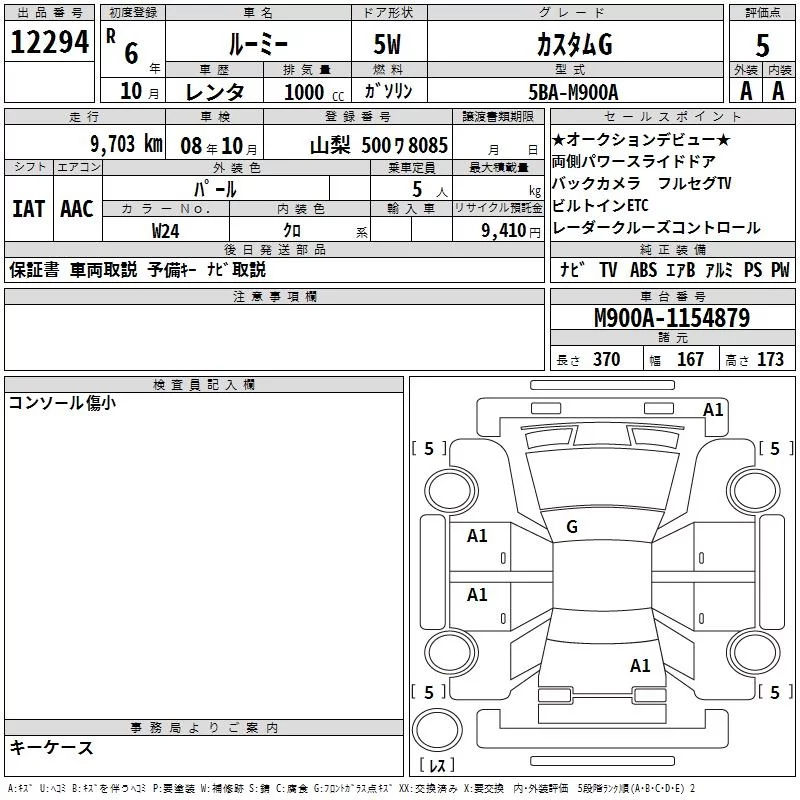Select the rear-left tire [5] rating marker
Viewport: 800px width, 800px height.
(429, 692)
